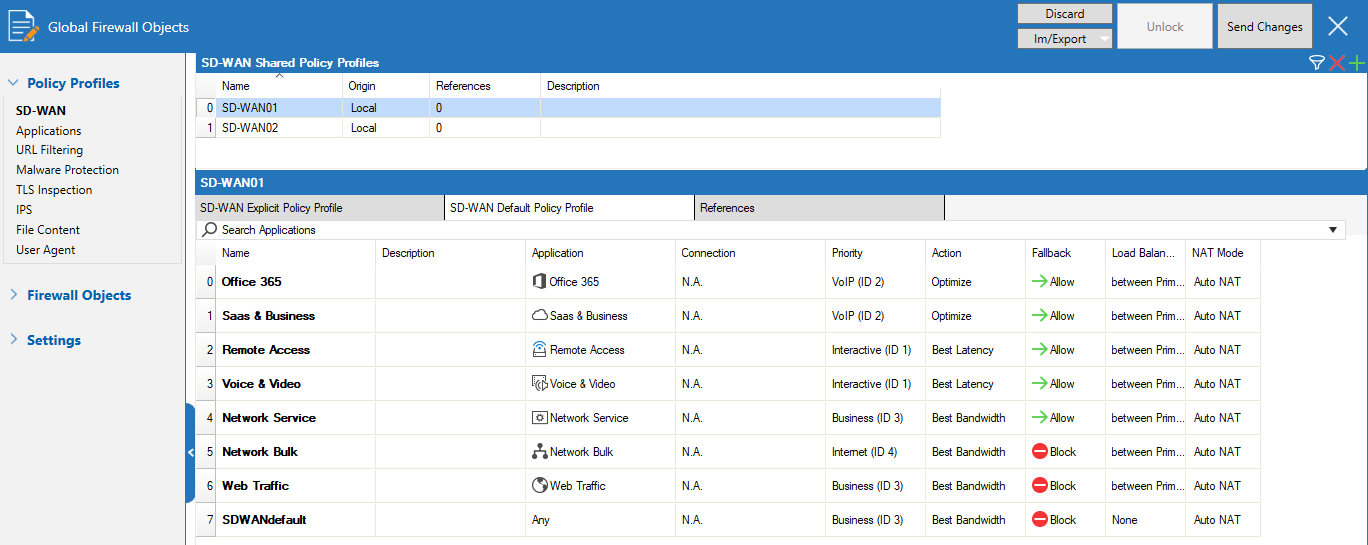Select the Voice & Video policy name
This screenshot has height=545, width=1368.
click(x=261, y=384)
